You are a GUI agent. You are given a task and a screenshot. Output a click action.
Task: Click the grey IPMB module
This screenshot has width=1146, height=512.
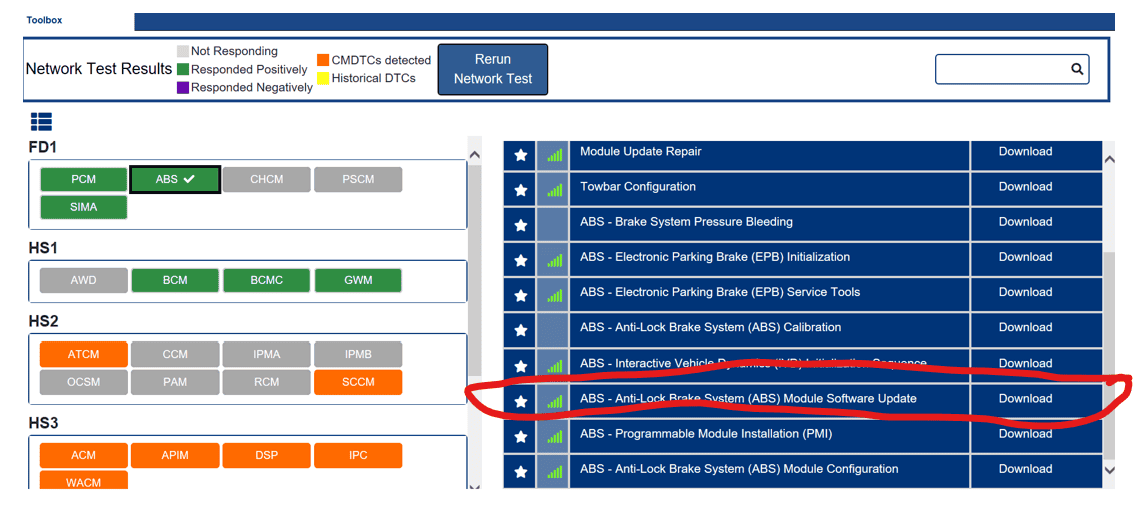point(357,354)
